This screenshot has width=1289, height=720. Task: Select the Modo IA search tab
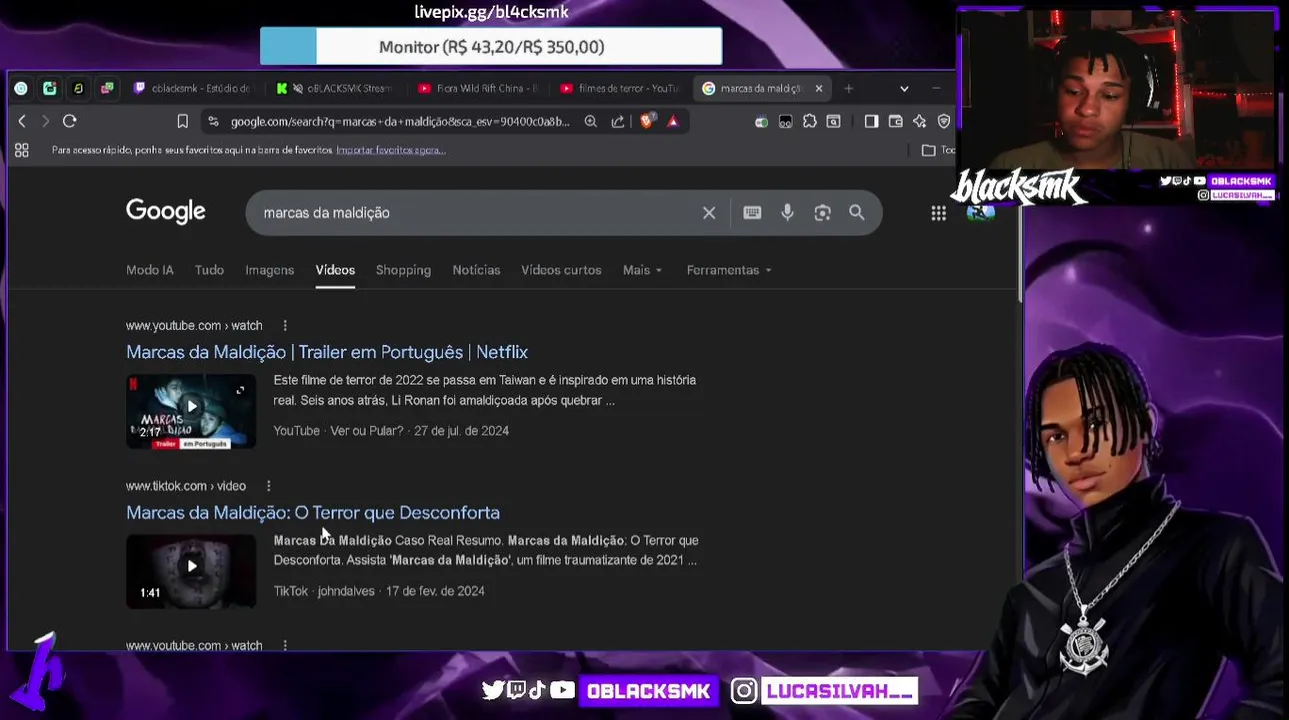150,270
